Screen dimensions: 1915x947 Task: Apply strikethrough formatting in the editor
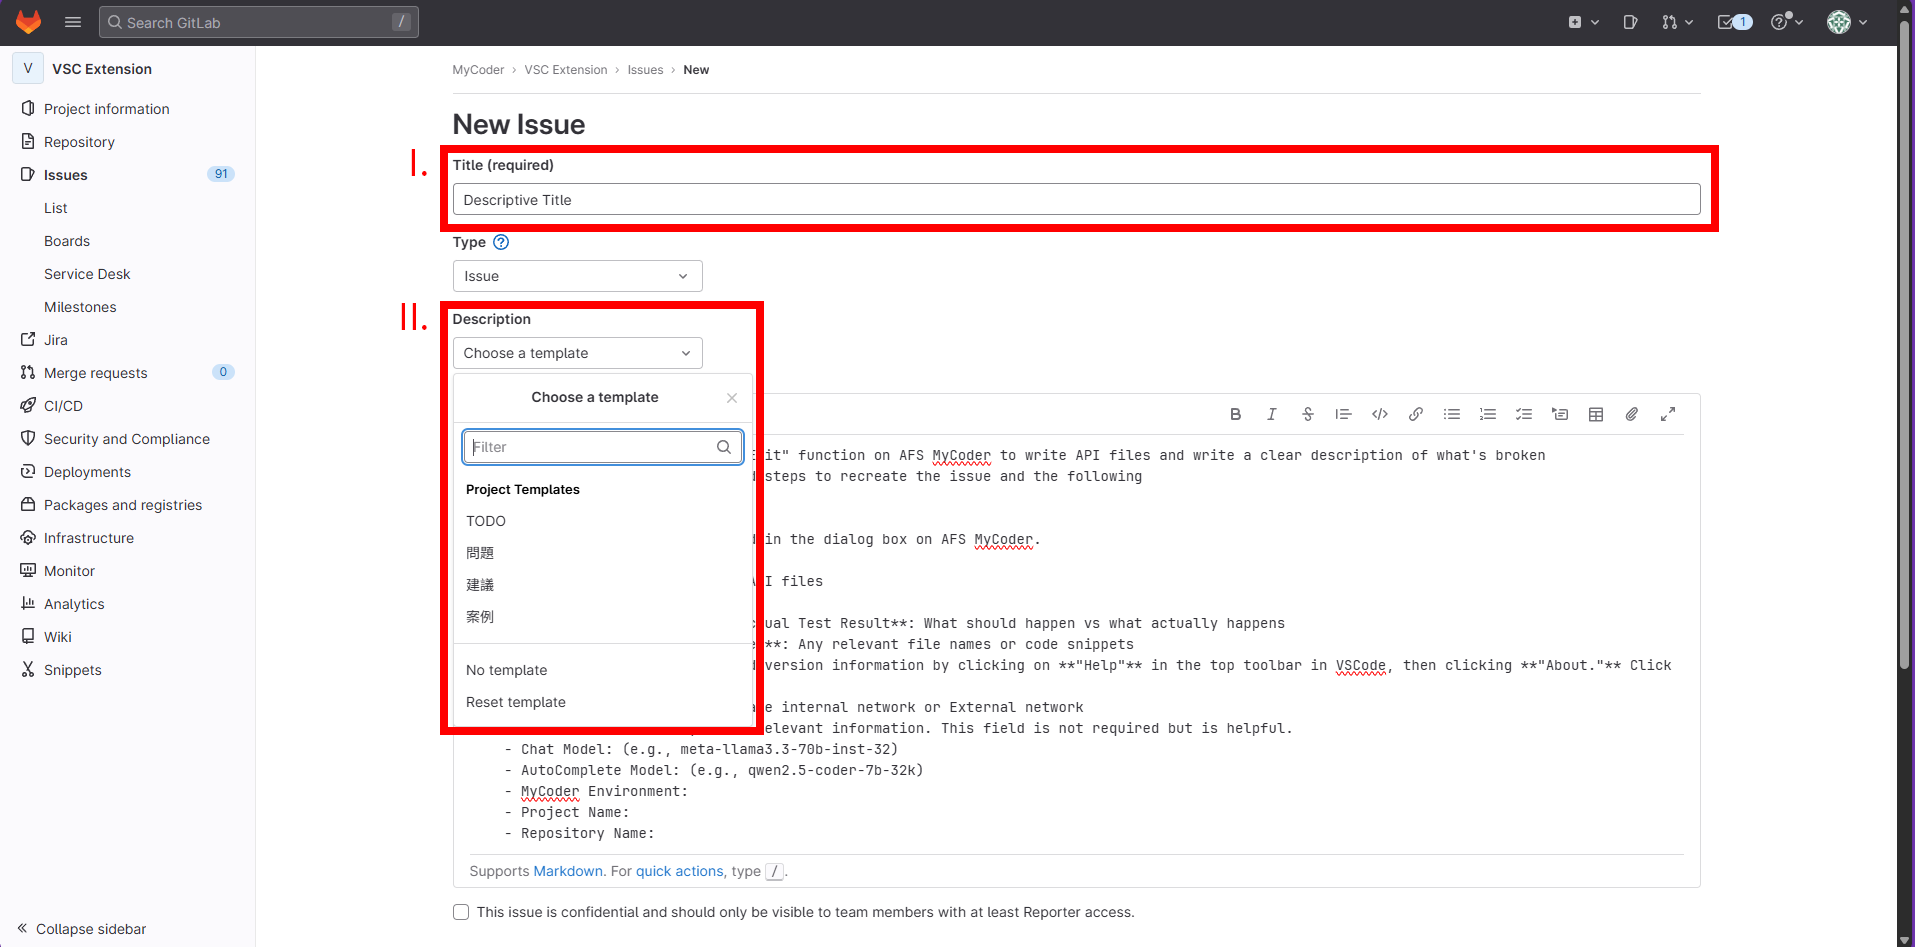(x=1308, y=414)
